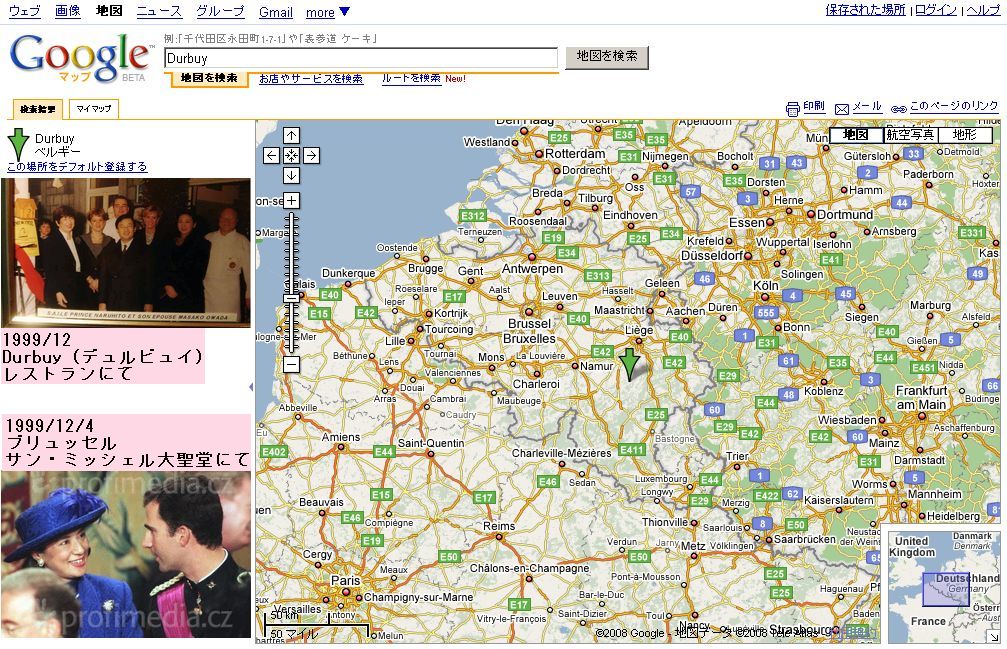Viewport: 1007px width, 649px height.
Task: Click the zoom slider handle
Action: pyautogui.click(x=292, y=298)
